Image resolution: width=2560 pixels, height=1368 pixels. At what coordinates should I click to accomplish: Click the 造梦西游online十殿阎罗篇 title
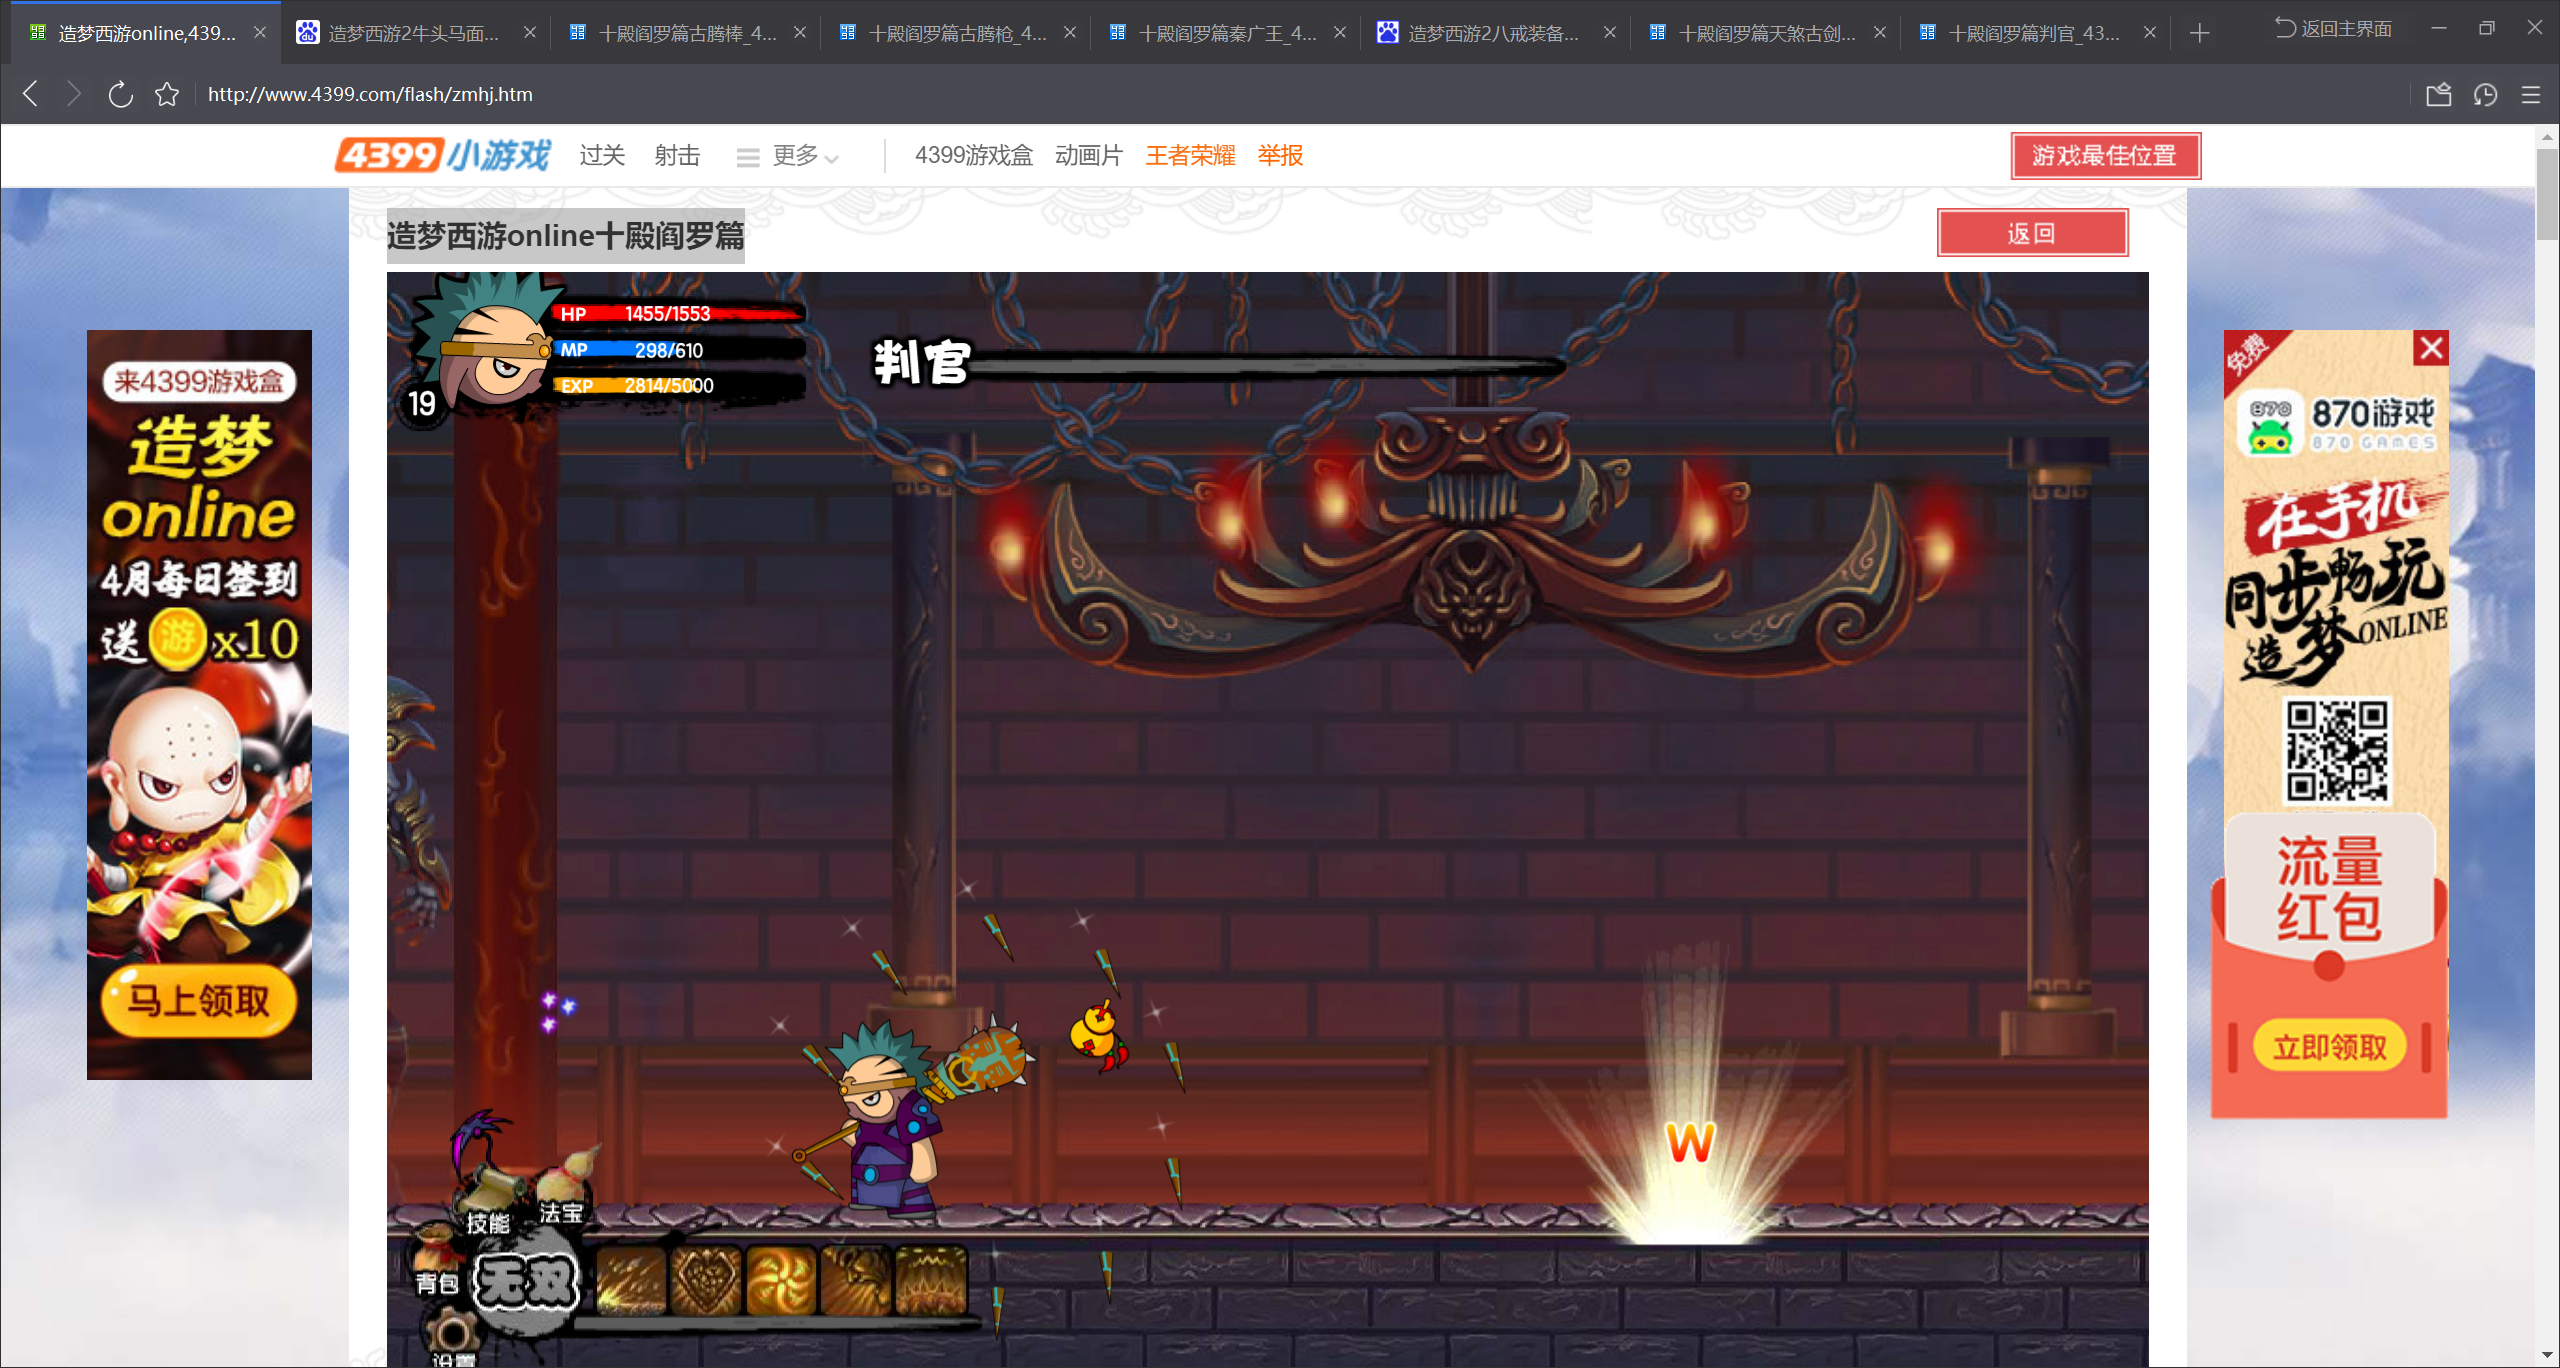(x=566, y=236)
